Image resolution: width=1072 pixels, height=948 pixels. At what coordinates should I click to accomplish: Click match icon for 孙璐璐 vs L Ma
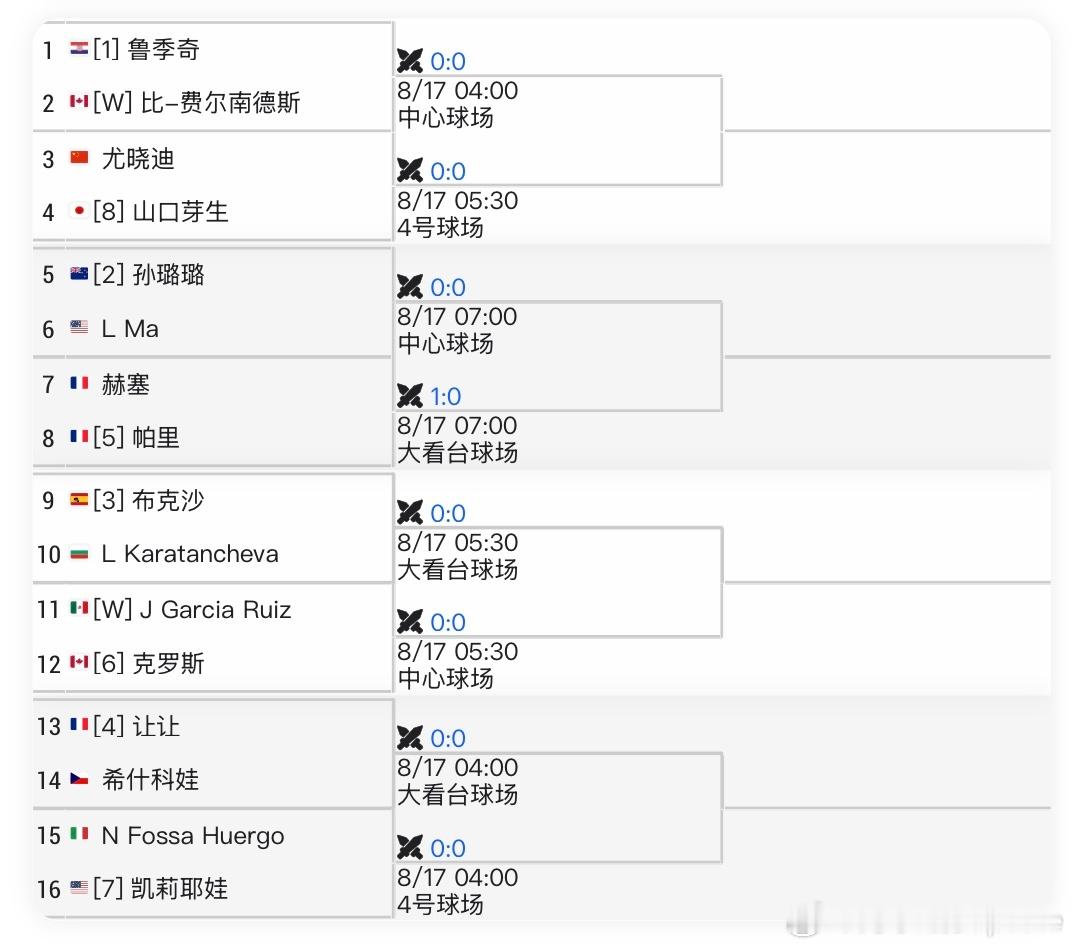point(410,287)
